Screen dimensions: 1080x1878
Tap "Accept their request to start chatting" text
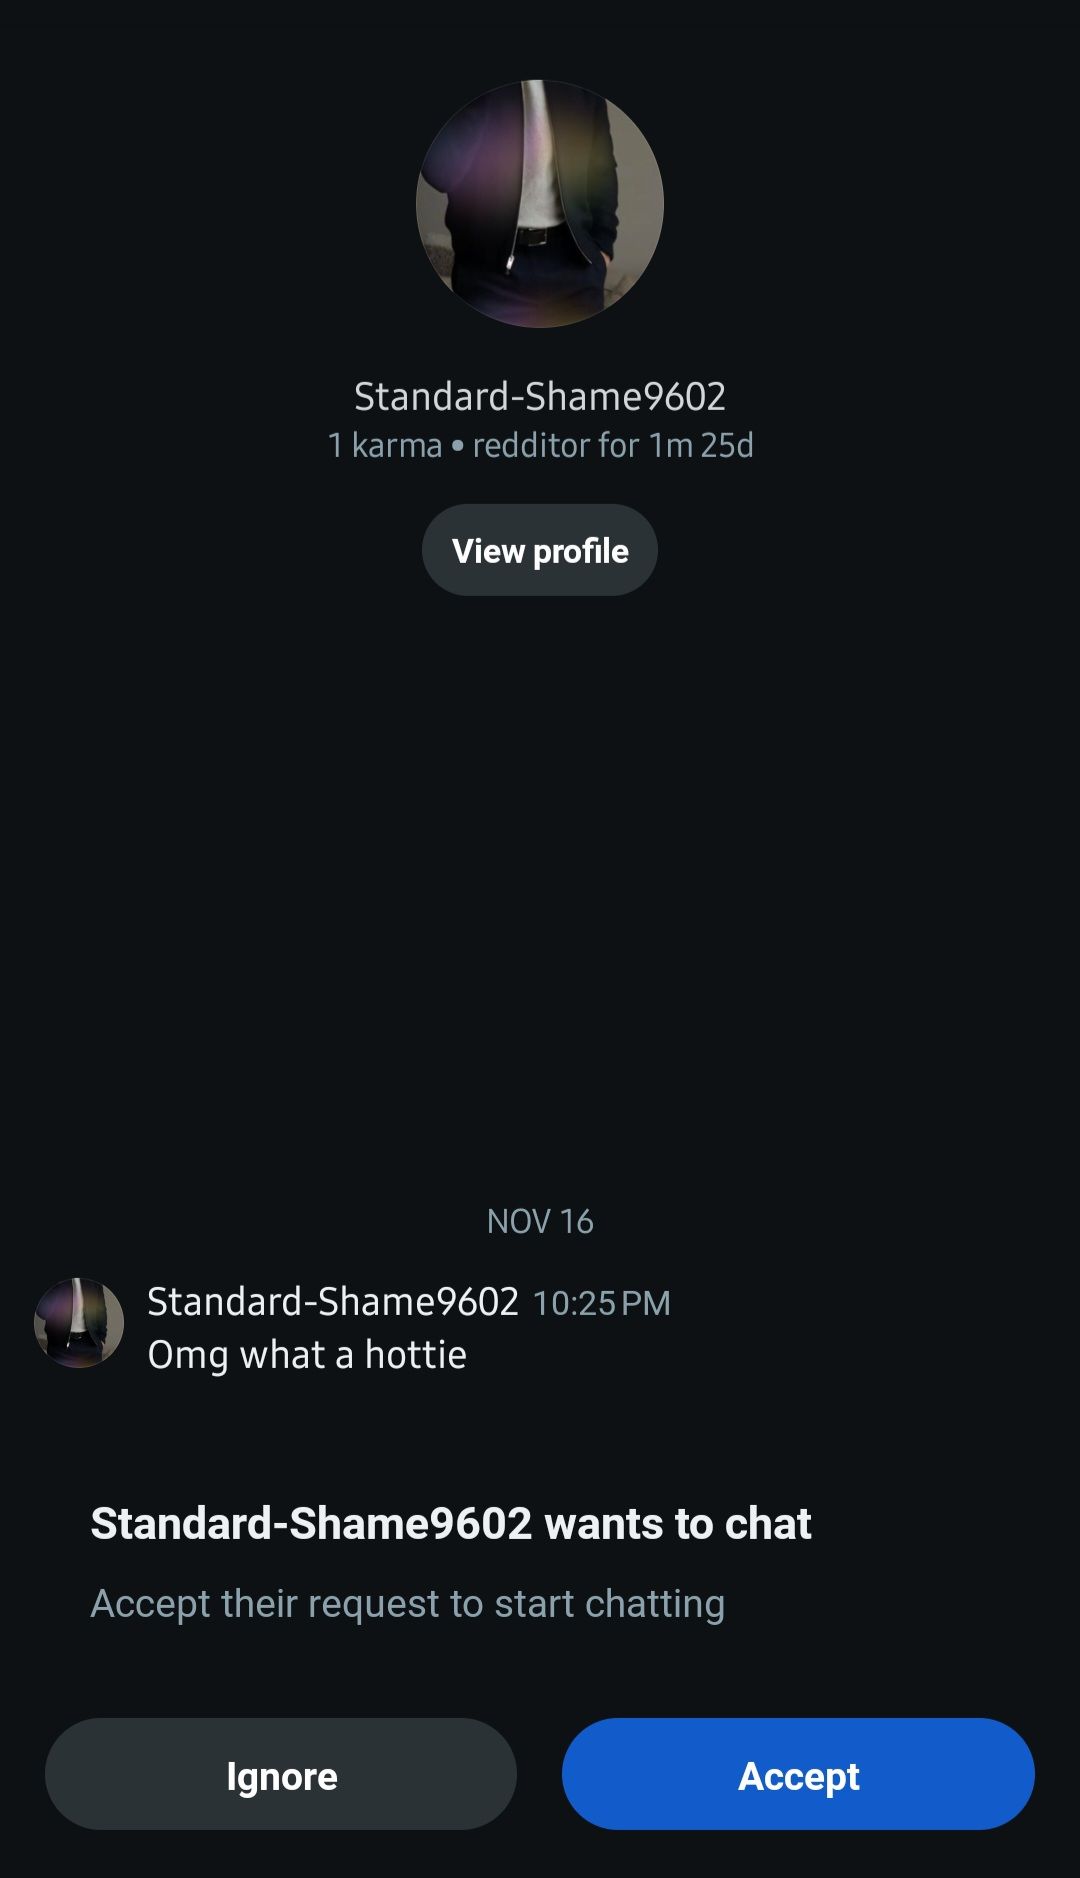(407, 1604)
